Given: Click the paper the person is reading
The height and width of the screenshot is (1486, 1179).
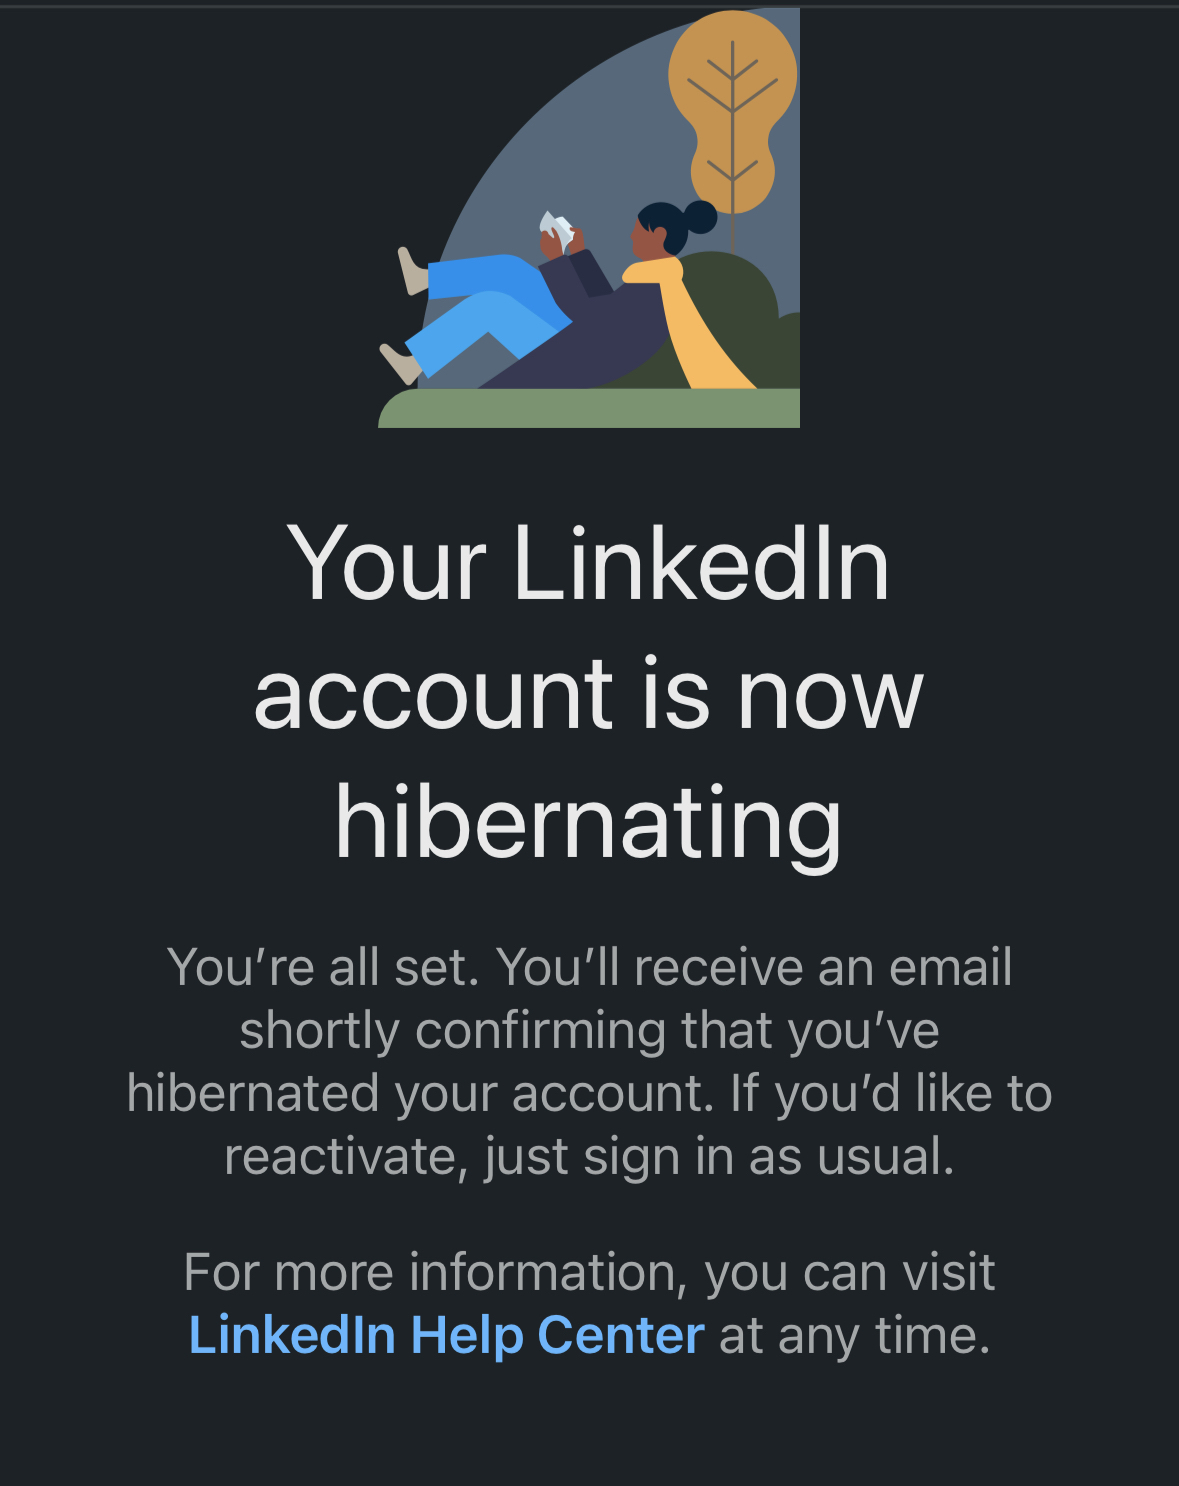Looking at the screenshot, I should coord(557,232).
